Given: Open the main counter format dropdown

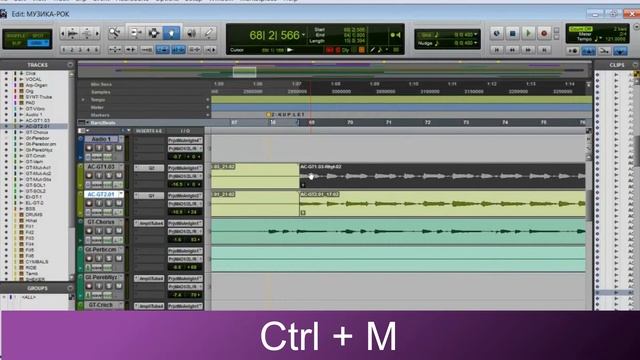Looking at the screenshot, I should (x=303, y=35).
